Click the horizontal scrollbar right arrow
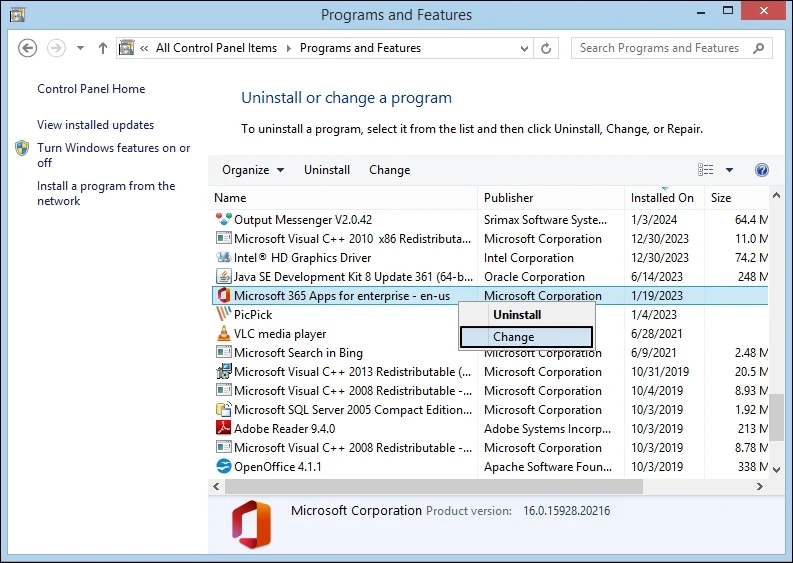Screen dimensions: 793x563 coord(760,487)
